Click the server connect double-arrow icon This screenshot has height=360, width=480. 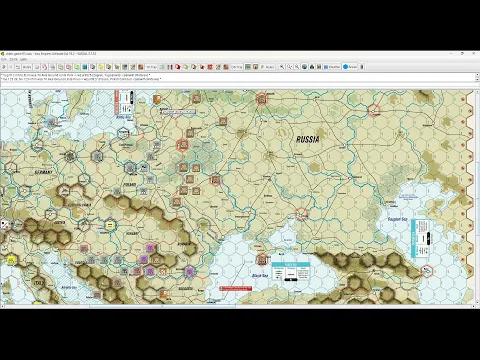(18, 67)
